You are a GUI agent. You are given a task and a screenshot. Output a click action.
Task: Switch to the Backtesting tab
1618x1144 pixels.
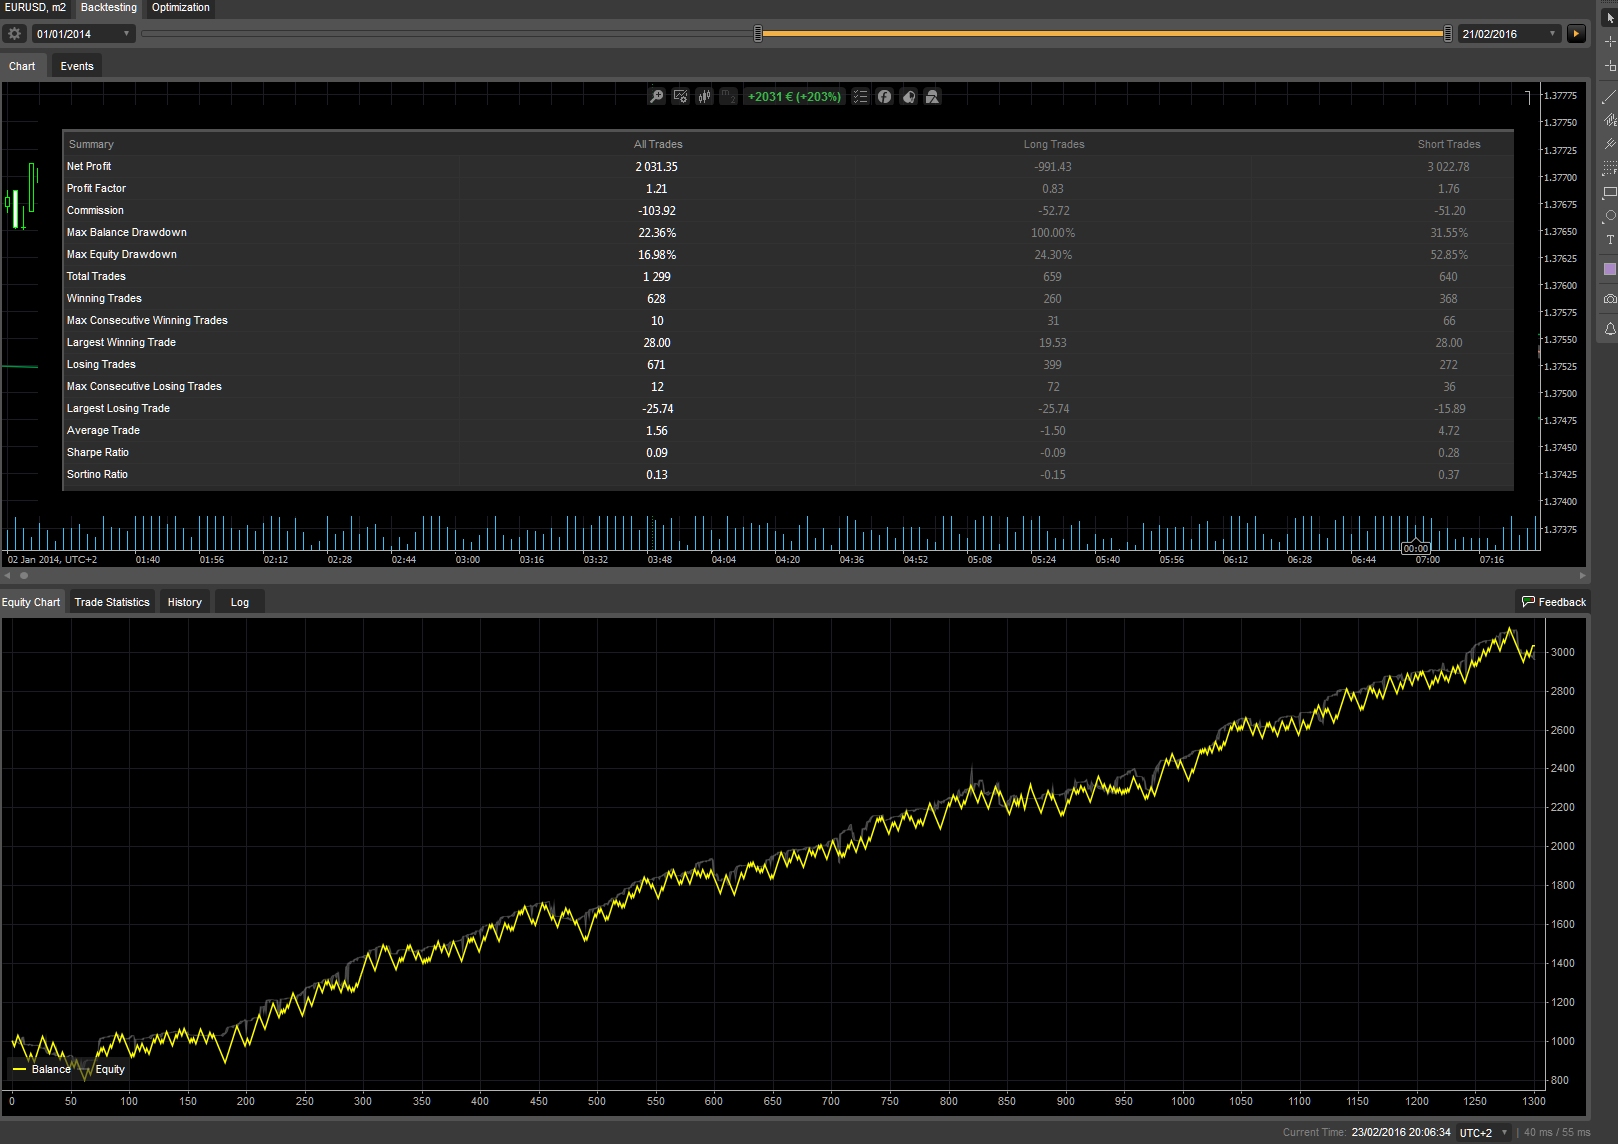pos(109,7)
